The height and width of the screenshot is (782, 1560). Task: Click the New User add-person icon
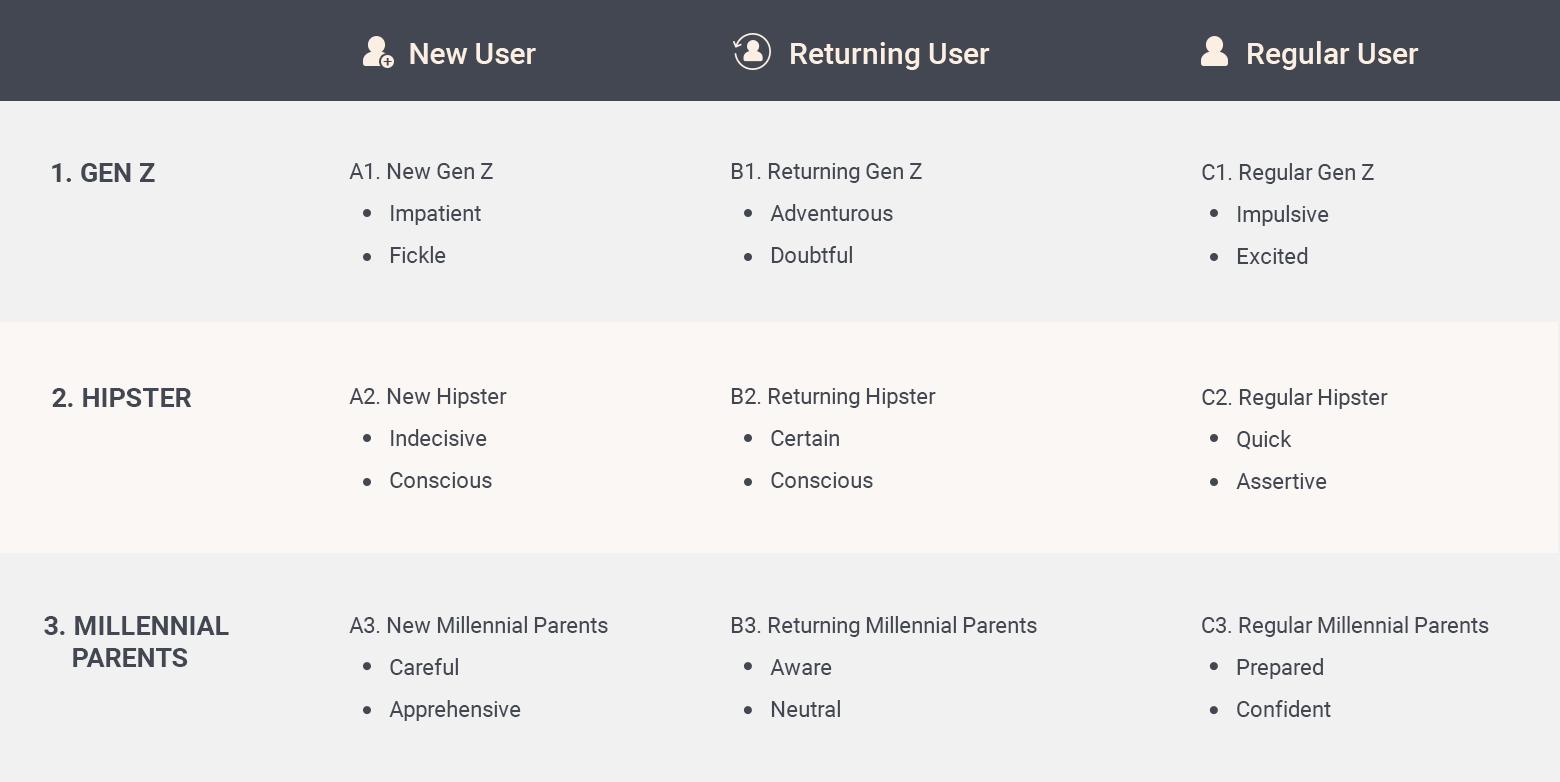point(377,52)
